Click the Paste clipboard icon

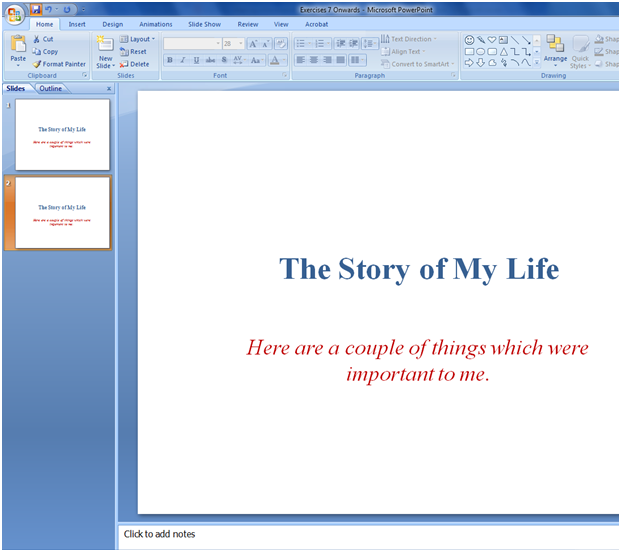[x=18, y=44]
